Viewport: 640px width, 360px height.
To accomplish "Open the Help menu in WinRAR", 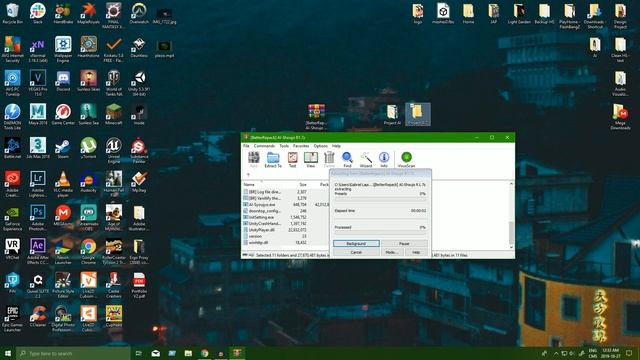I will tap(336, 146).
